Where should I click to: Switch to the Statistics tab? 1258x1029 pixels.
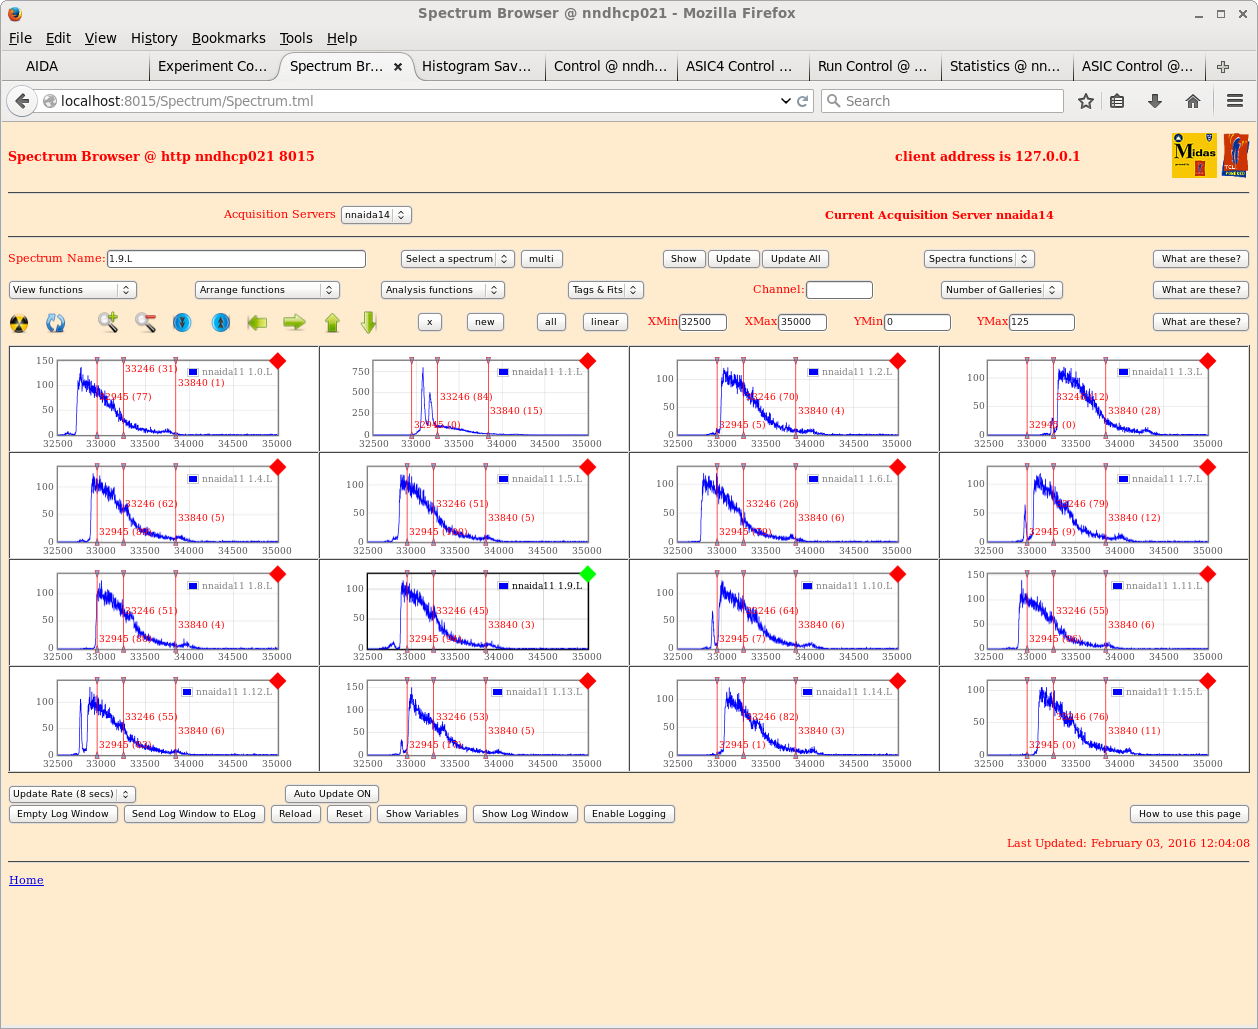click(x=1006, y=67)
